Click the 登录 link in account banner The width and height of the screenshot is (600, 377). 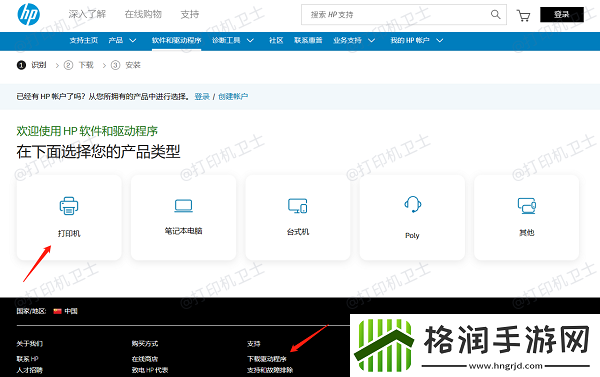(202, 96)
